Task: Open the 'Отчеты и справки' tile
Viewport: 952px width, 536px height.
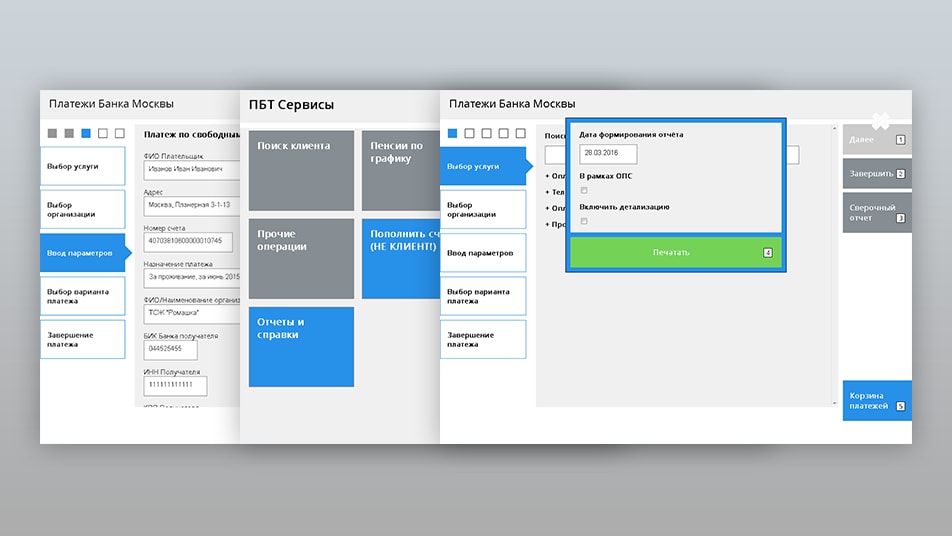Action: tap(301, 347)
